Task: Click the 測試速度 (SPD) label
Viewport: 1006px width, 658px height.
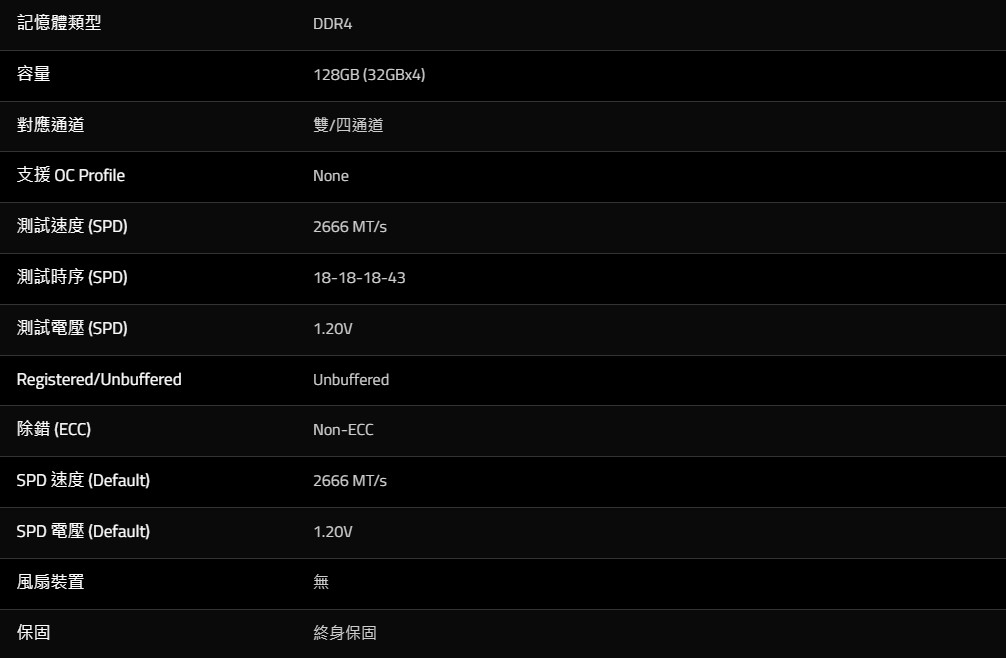Action: (x=72, y=226)
